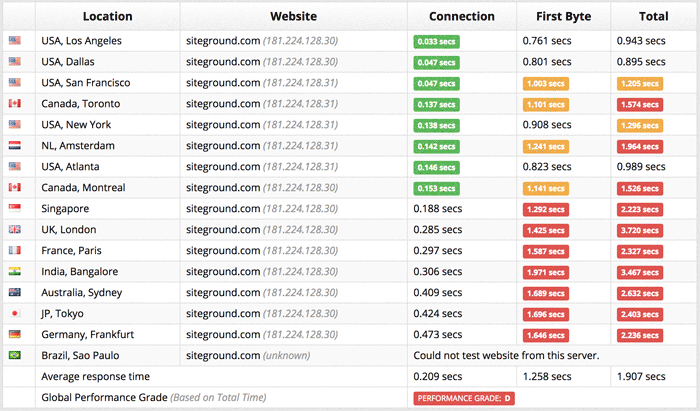Click the green 0.153 secs connection badge
The image size is (700, 411).
tap(436, 189)
